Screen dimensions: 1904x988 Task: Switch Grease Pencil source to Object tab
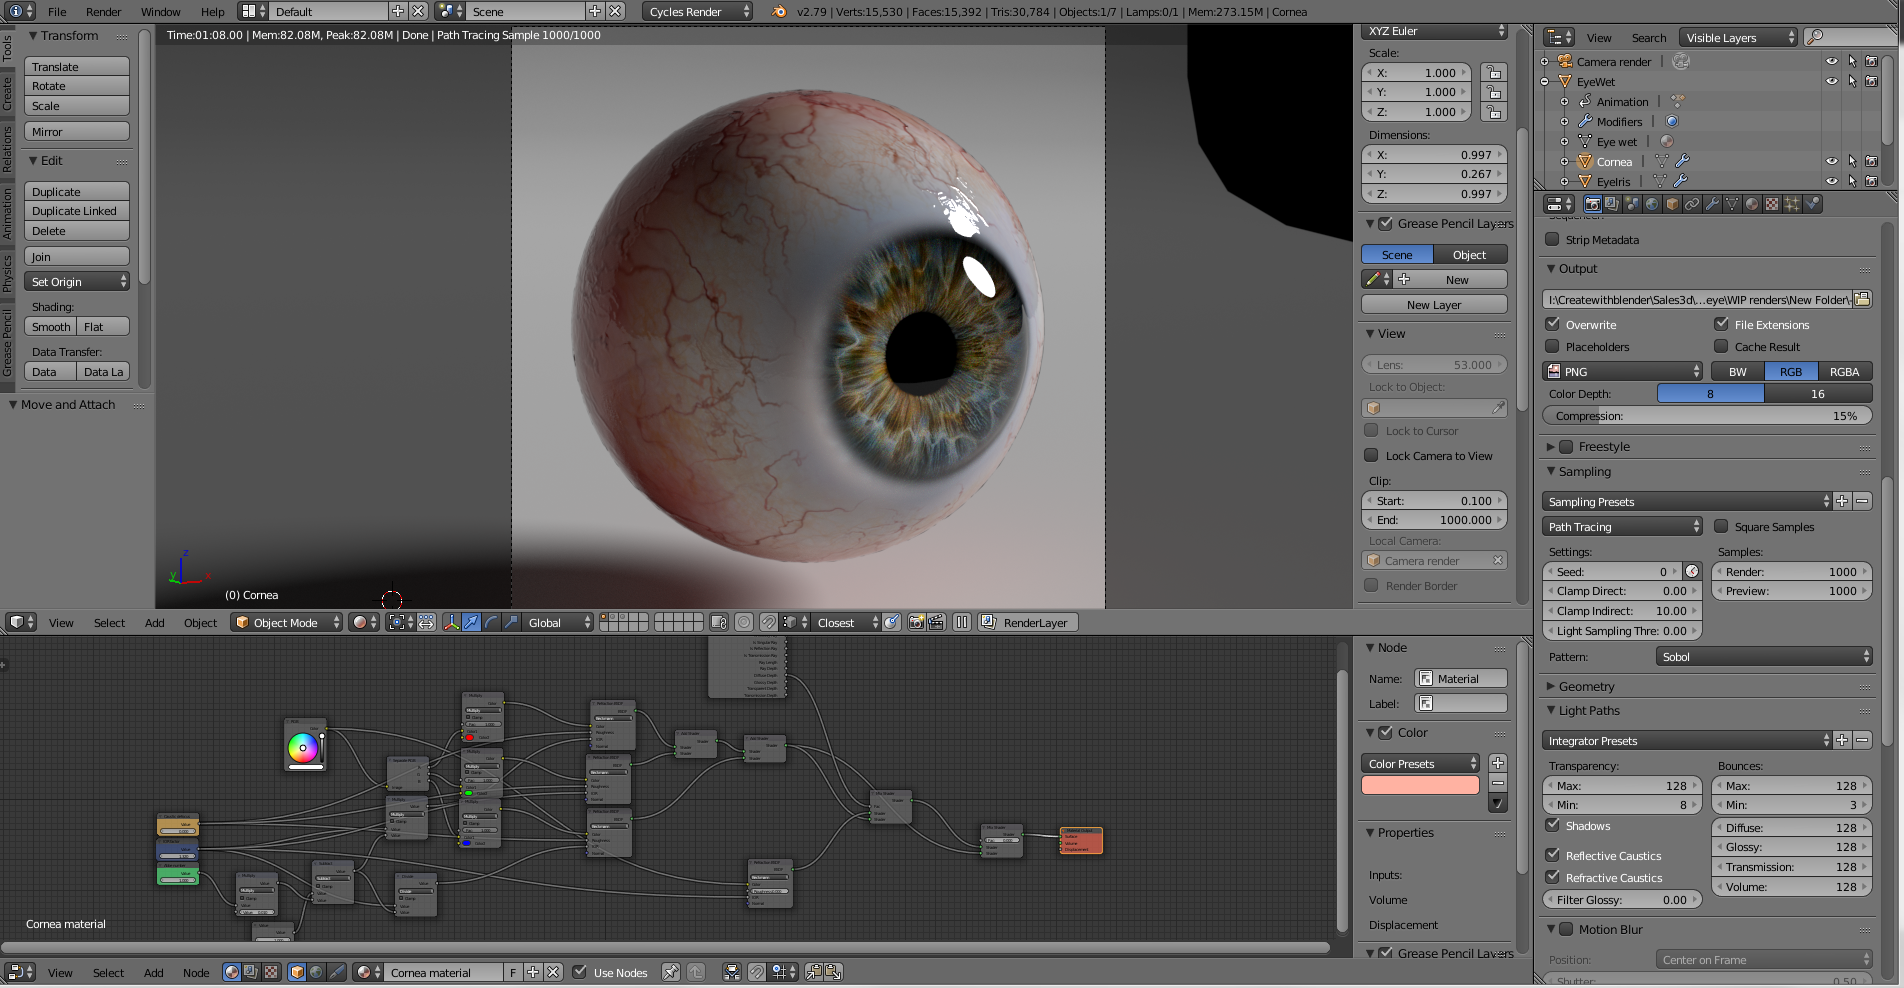1470,254
